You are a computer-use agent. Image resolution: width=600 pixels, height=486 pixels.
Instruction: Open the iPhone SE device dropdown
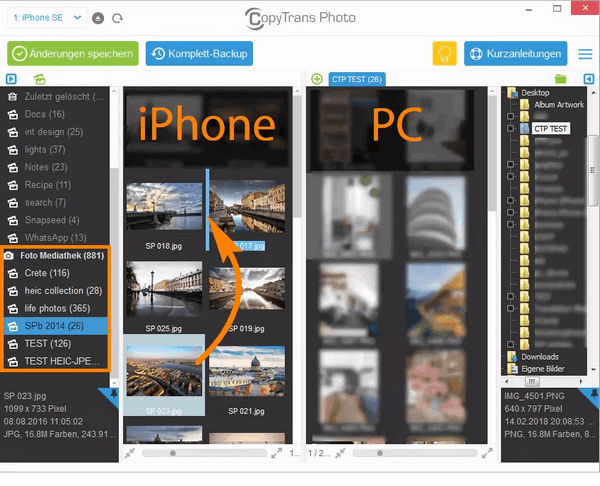point(46,18)
